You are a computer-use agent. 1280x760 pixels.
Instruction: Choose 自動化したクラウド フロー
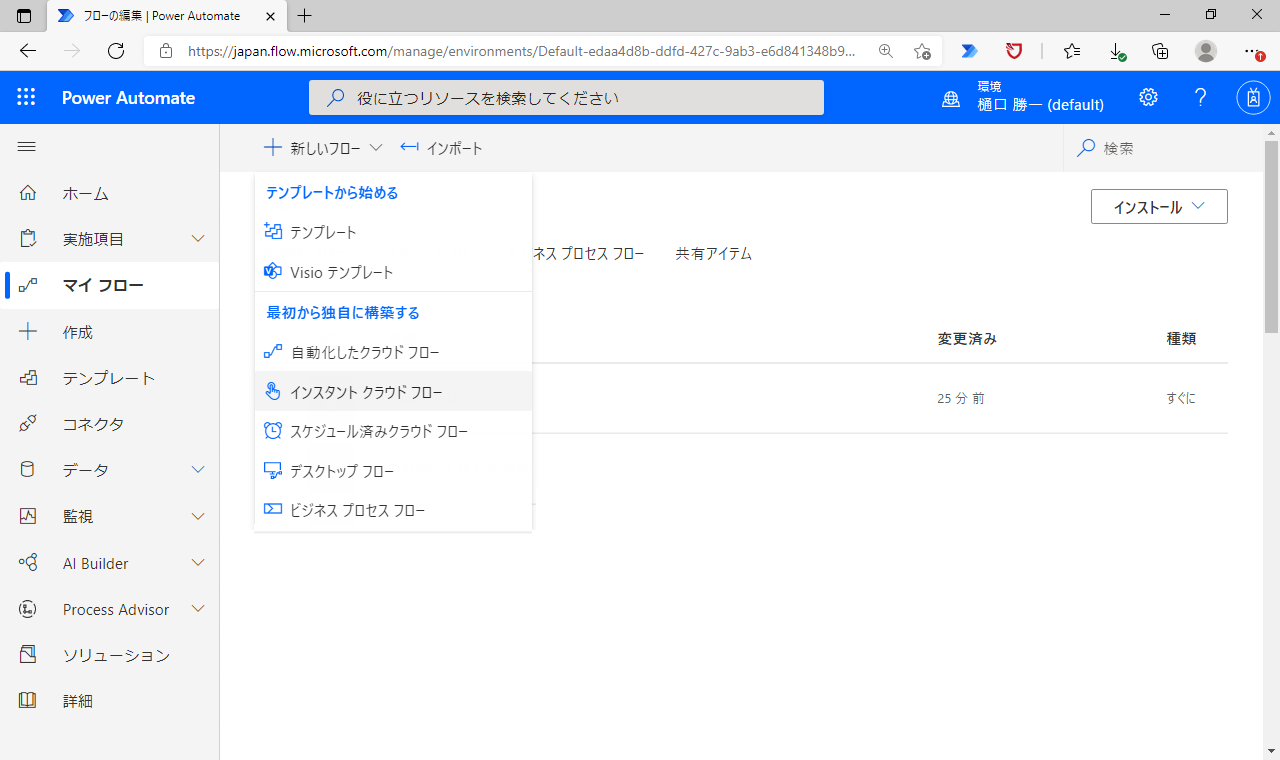(x=393, y=352)
